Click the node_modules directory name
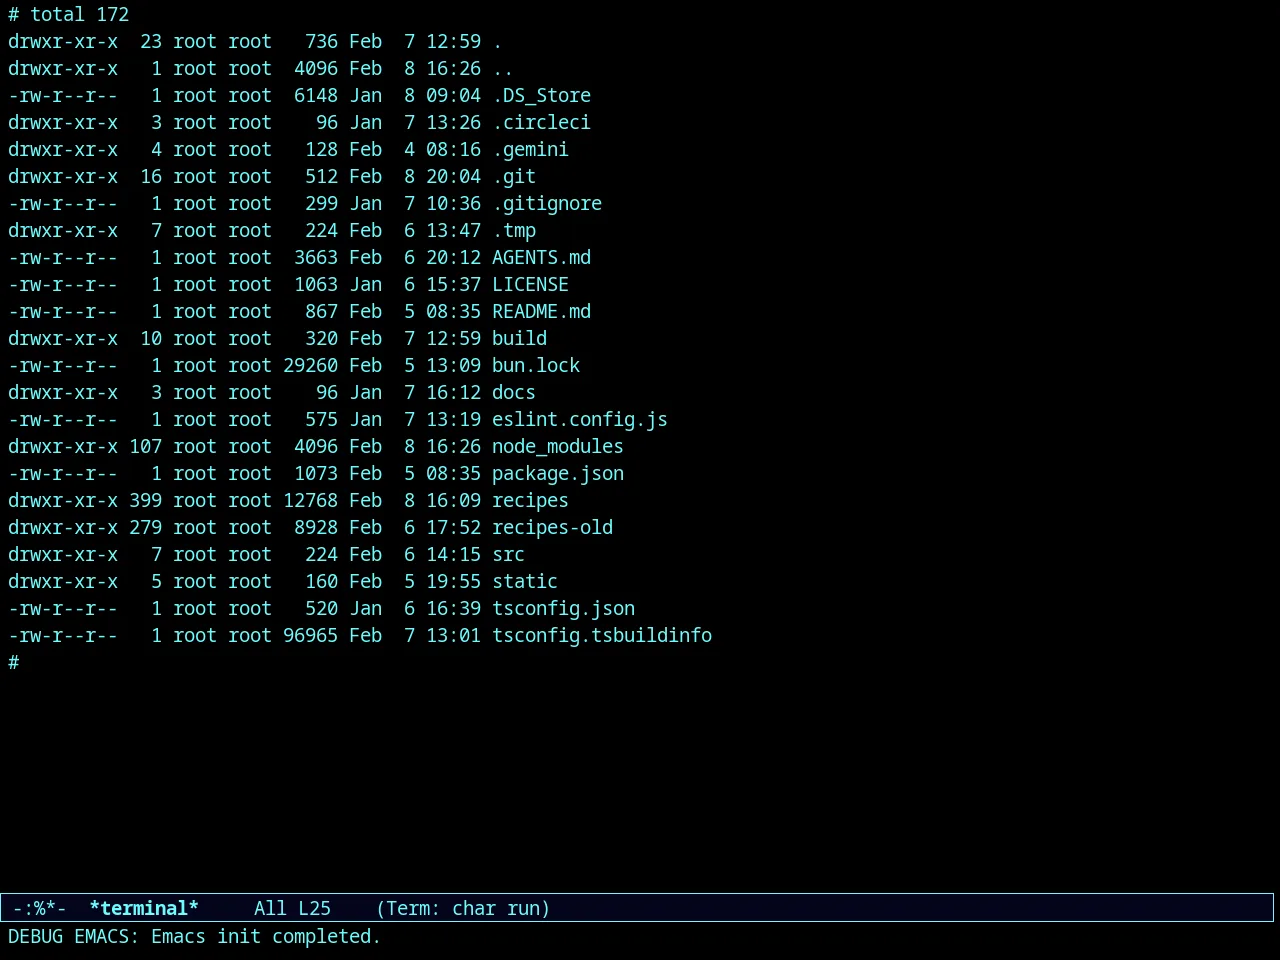 coord(558,447)
